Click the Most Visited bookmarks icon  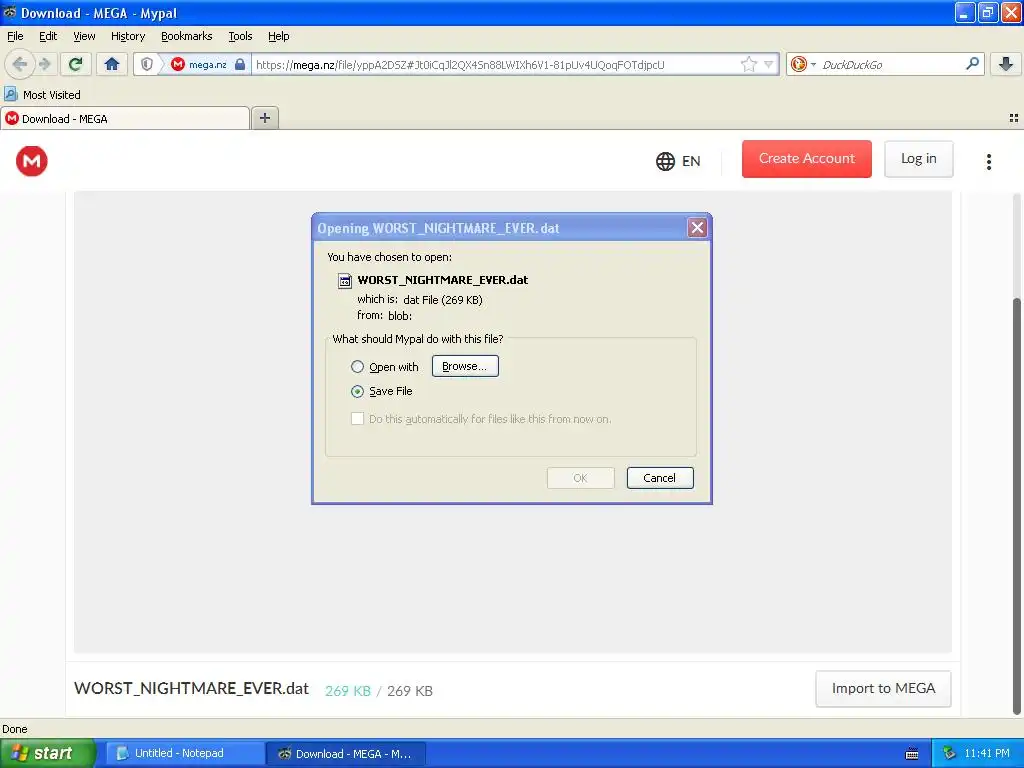coord(10,94)
